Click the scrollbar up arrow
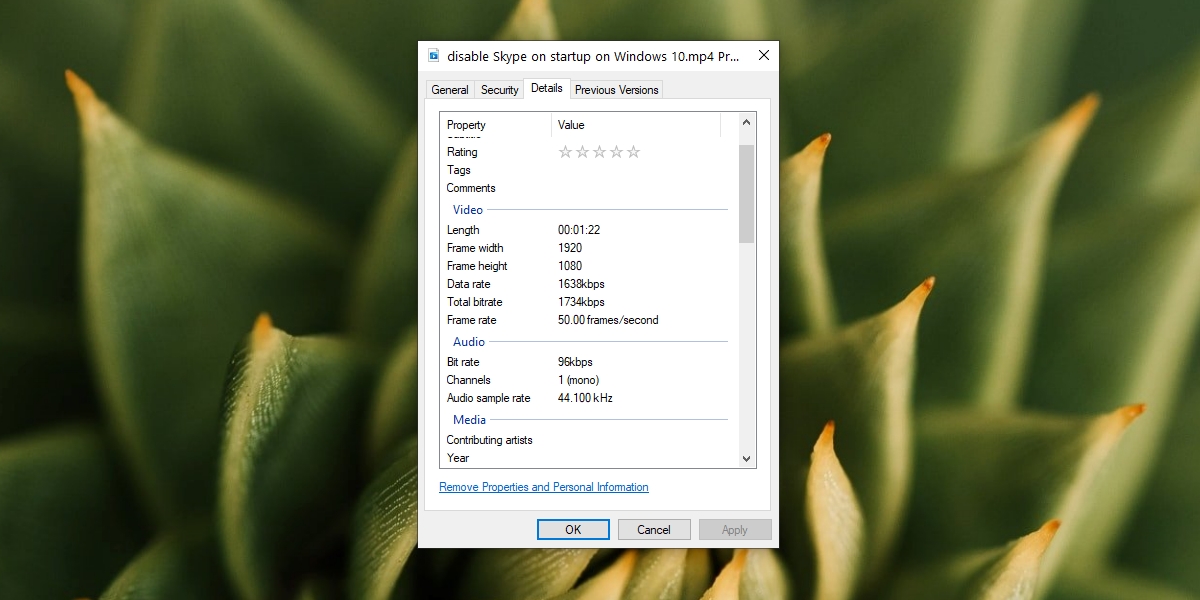The image size is (1200, 600). coord(745,122)
